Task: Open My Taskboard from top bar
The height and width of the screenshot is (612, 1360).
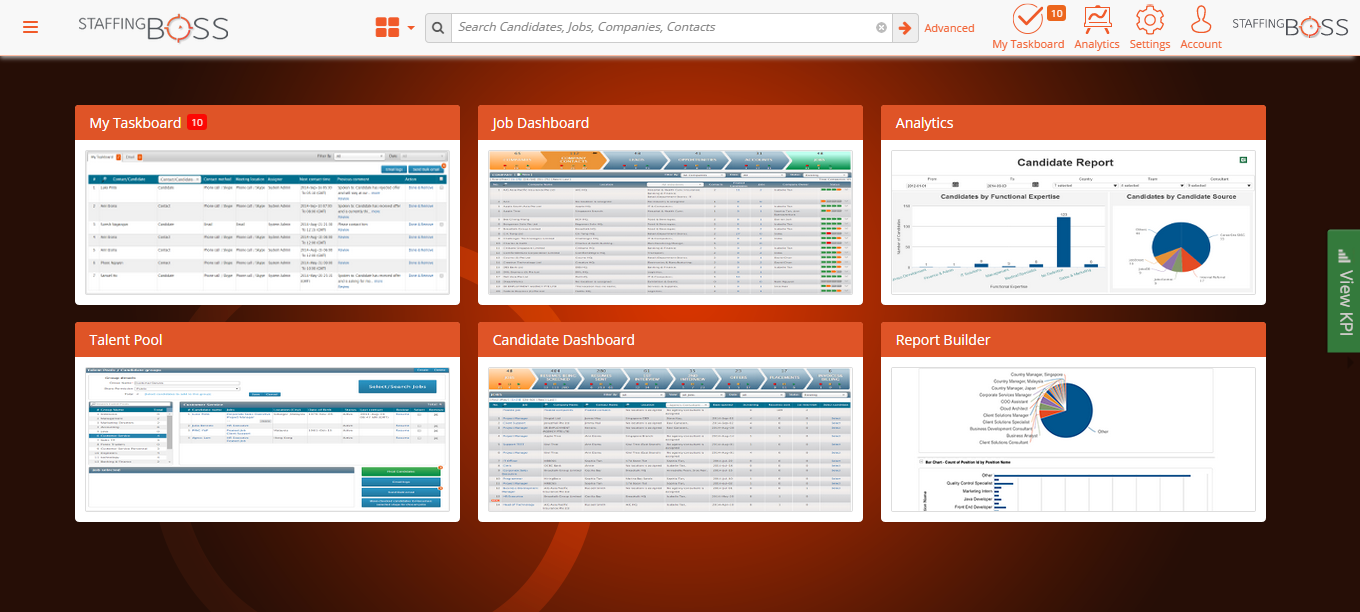Action: tap(1028, 28)
